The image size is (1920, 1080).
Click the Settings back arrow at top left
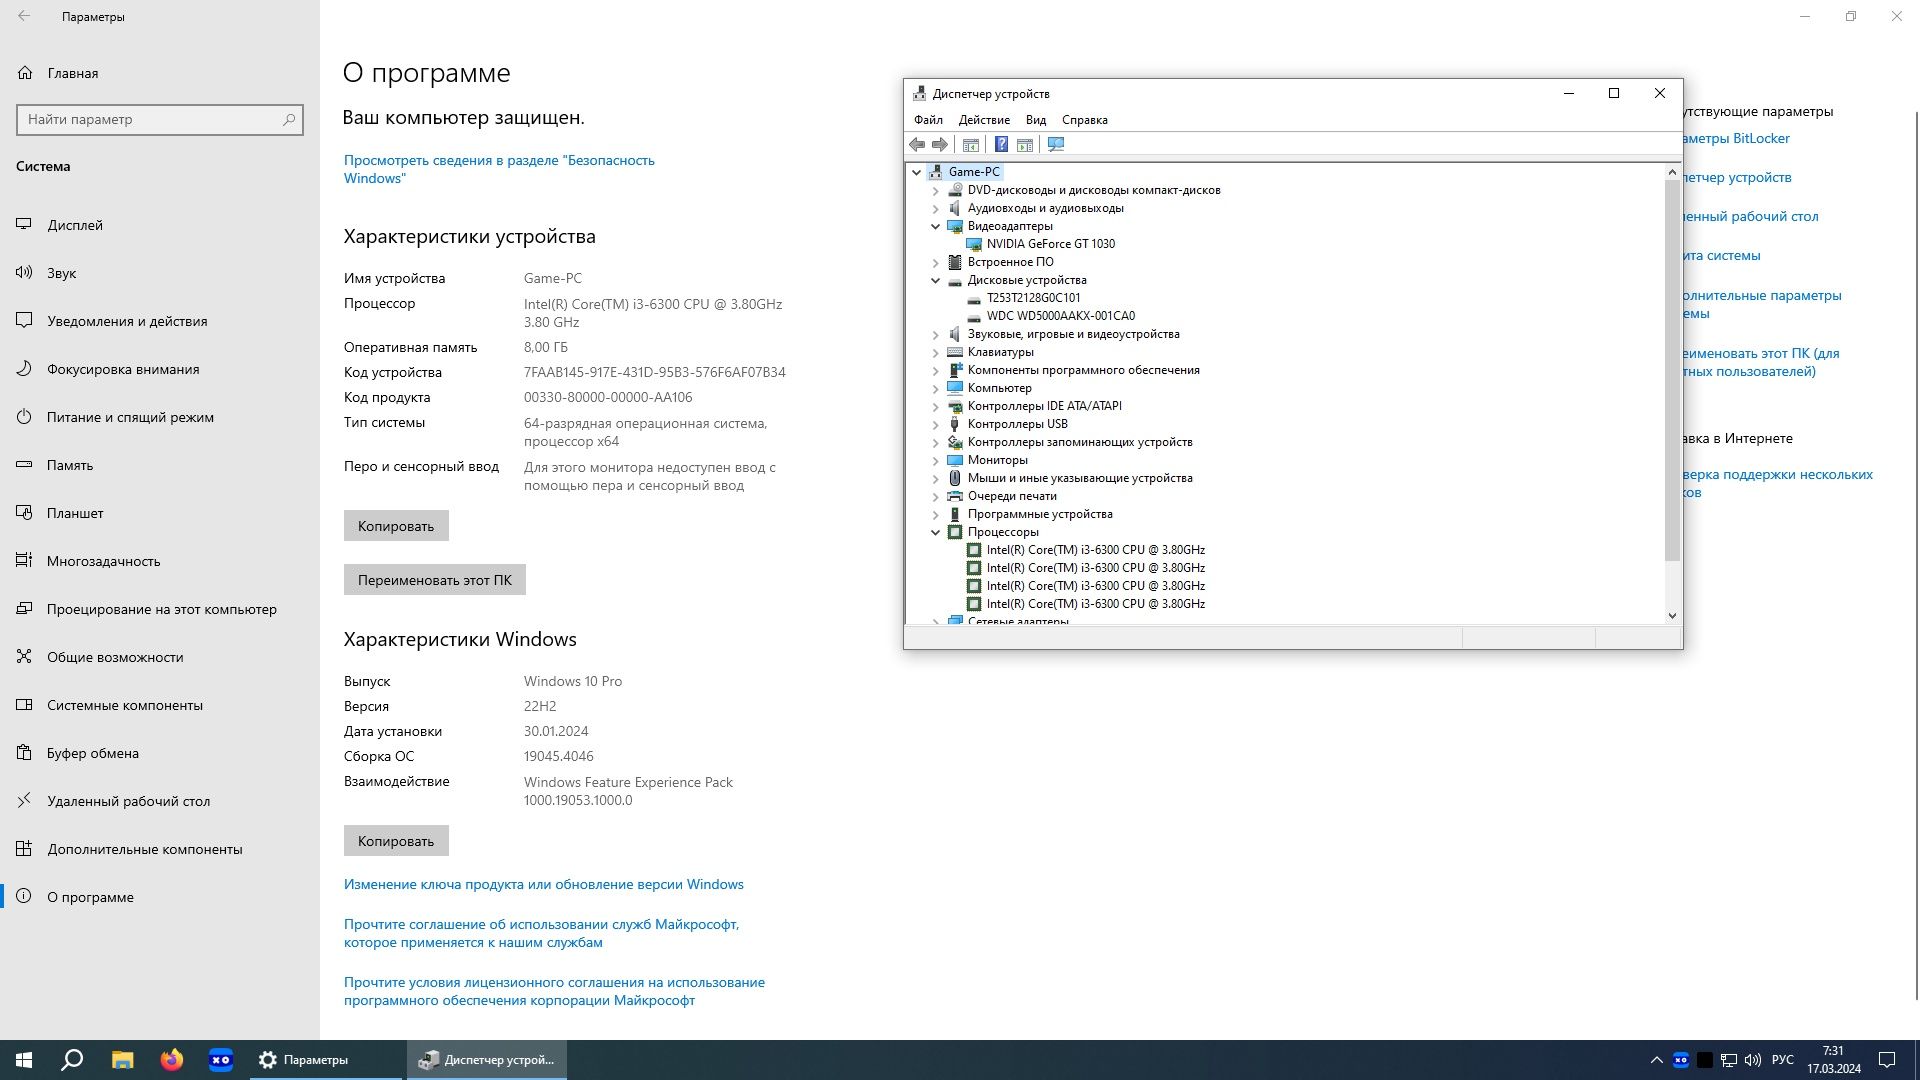[24, 16]
